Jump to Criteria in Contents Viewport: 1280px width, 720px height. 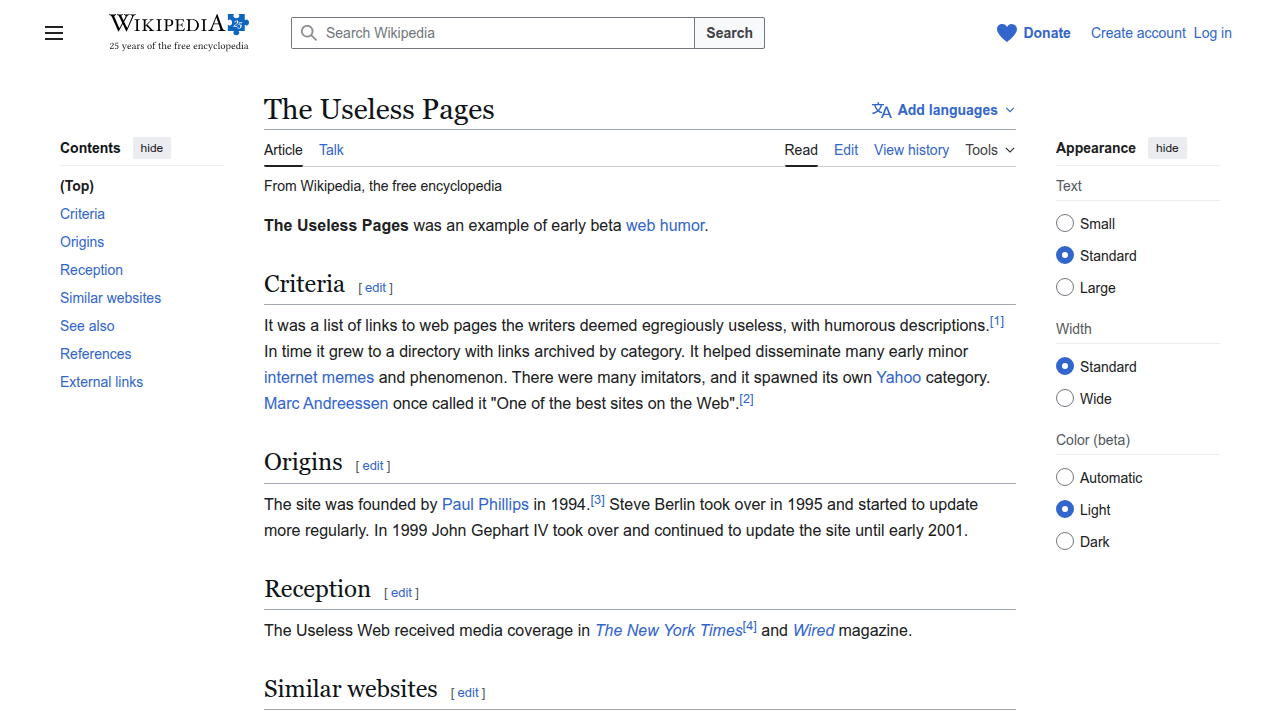pyautogui.click(x=82, y=214)
